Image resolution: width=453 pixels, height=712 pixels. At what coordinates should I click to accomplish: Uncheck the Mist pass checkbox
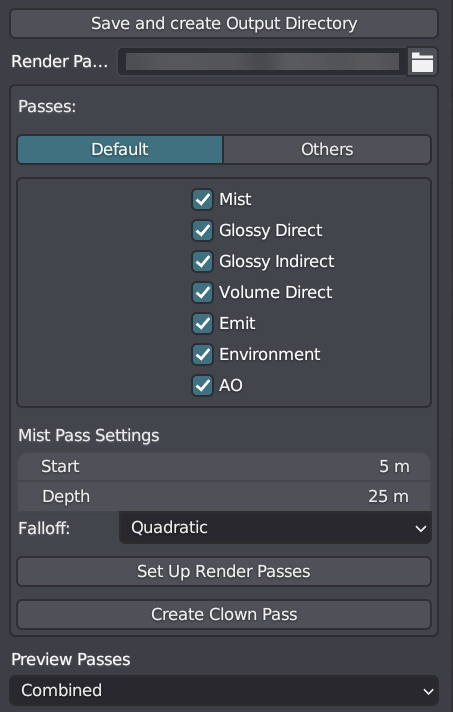[x=202, y=199]
